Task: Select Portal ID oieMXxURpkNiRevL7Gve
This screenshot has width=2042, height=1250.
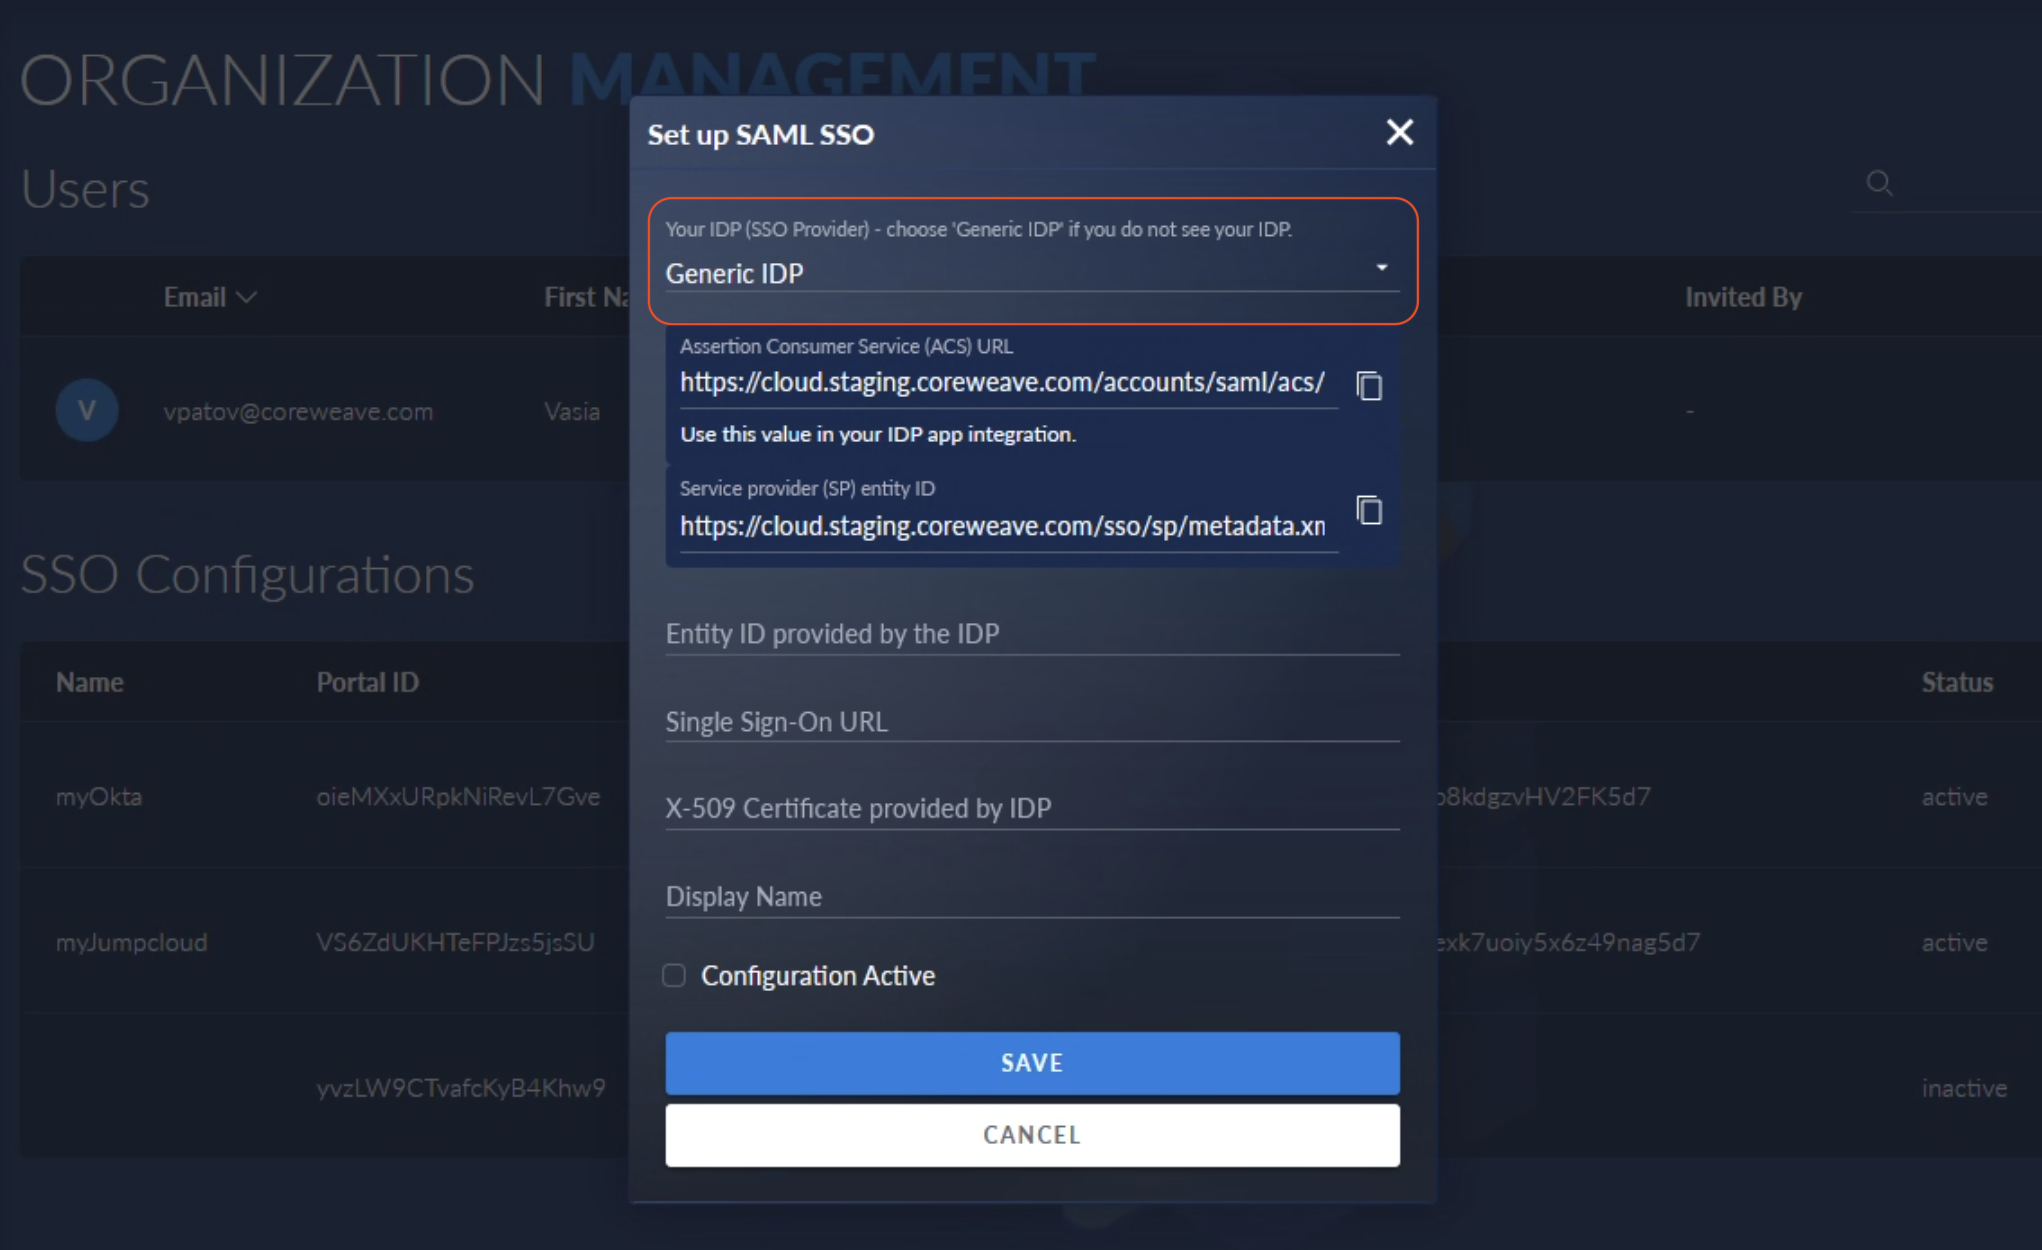Action: pos(458,797)
